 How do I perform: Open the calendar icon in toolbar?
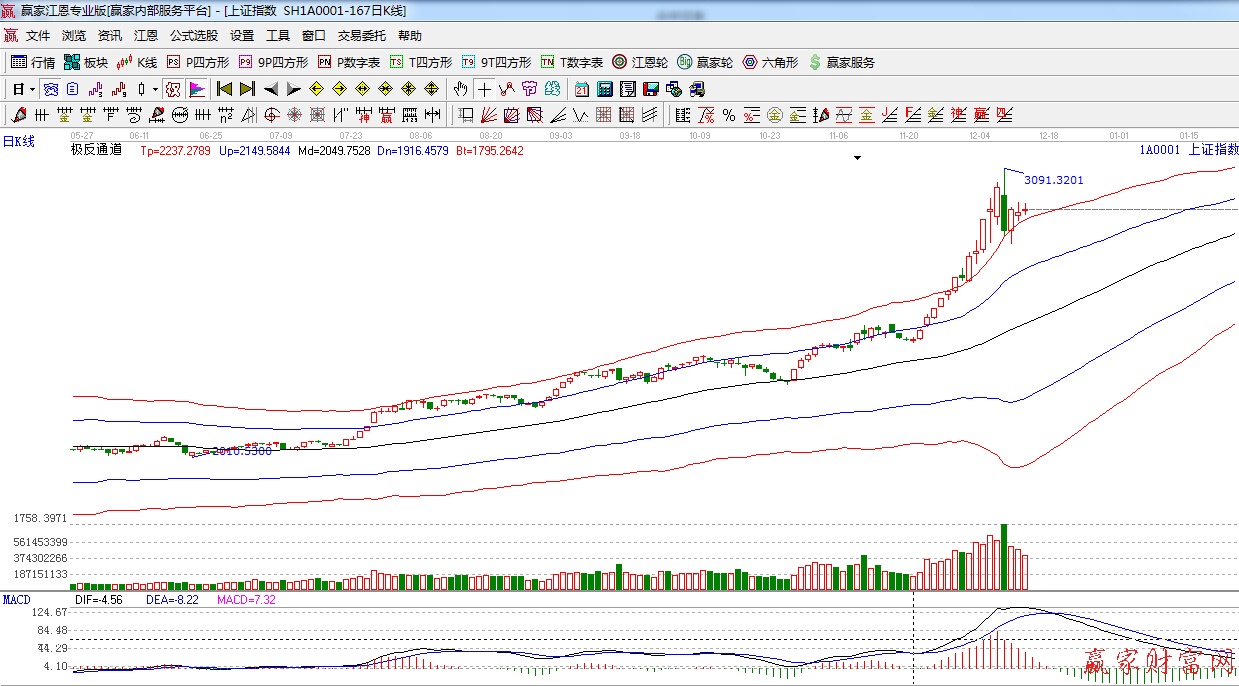tap(581, 89)
